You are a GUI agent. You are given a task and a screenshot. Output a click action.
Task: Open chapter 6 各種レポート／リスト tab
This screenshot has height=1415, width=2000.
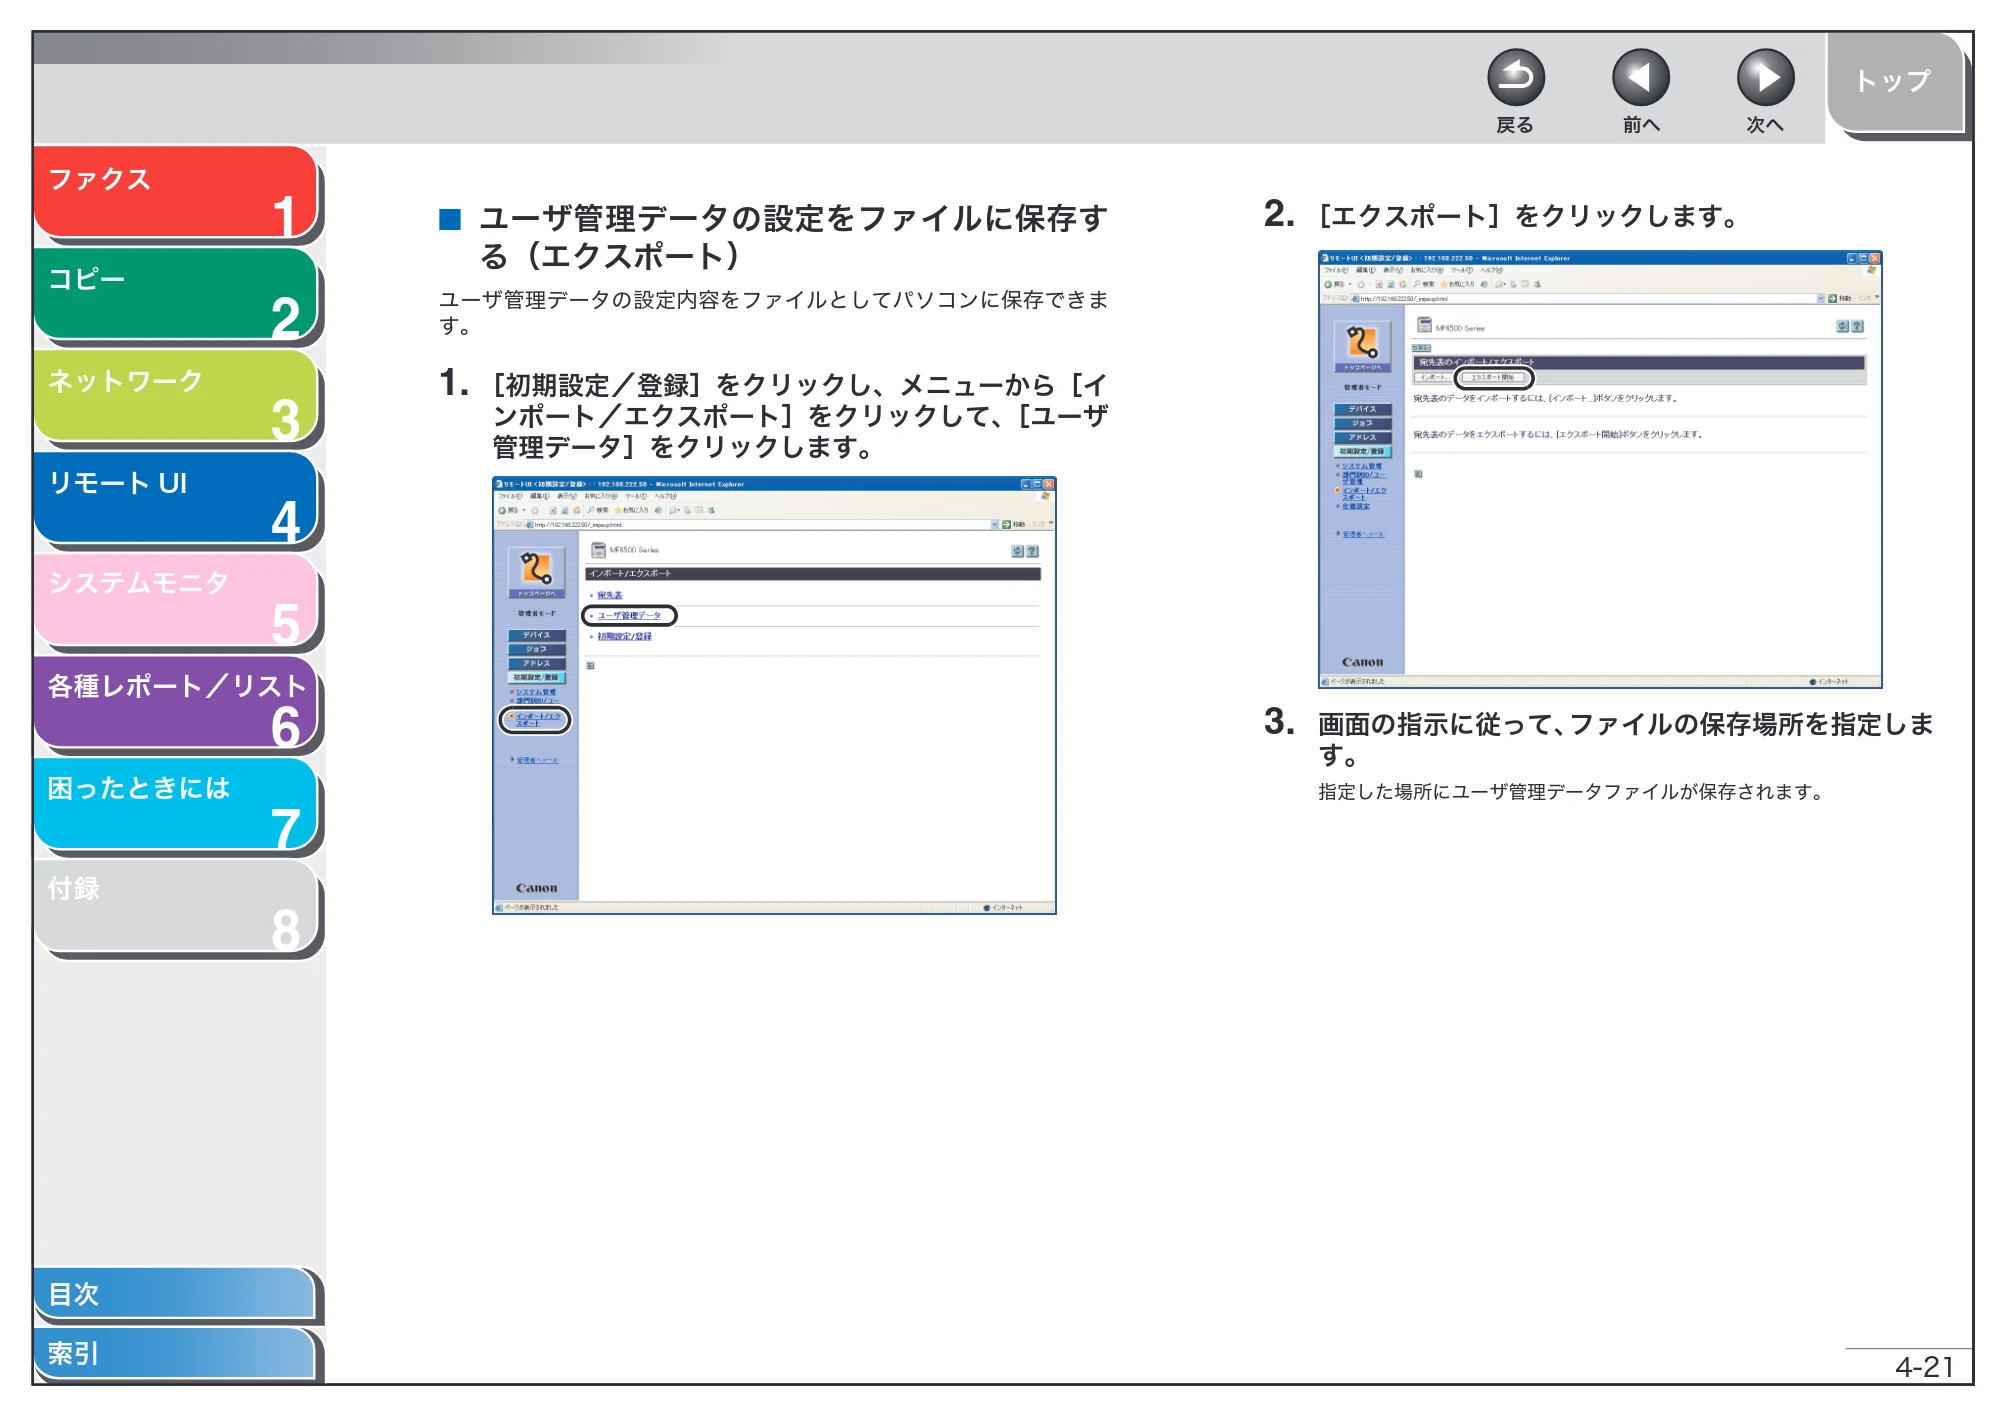(x=176, y=702)
